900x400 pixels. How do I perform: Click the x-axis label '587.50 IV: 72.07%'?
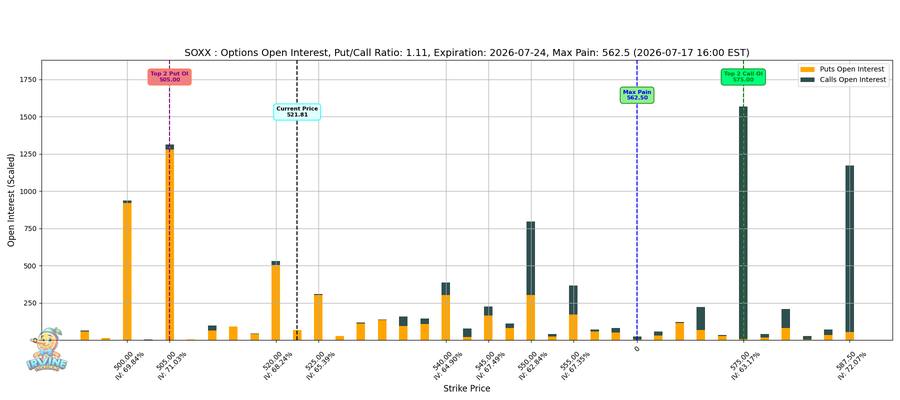pos(852,366)
